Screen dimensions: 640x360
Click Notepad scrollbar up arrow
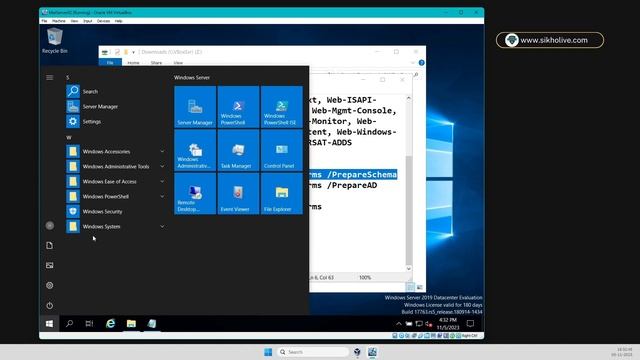(x=409, y=98)
